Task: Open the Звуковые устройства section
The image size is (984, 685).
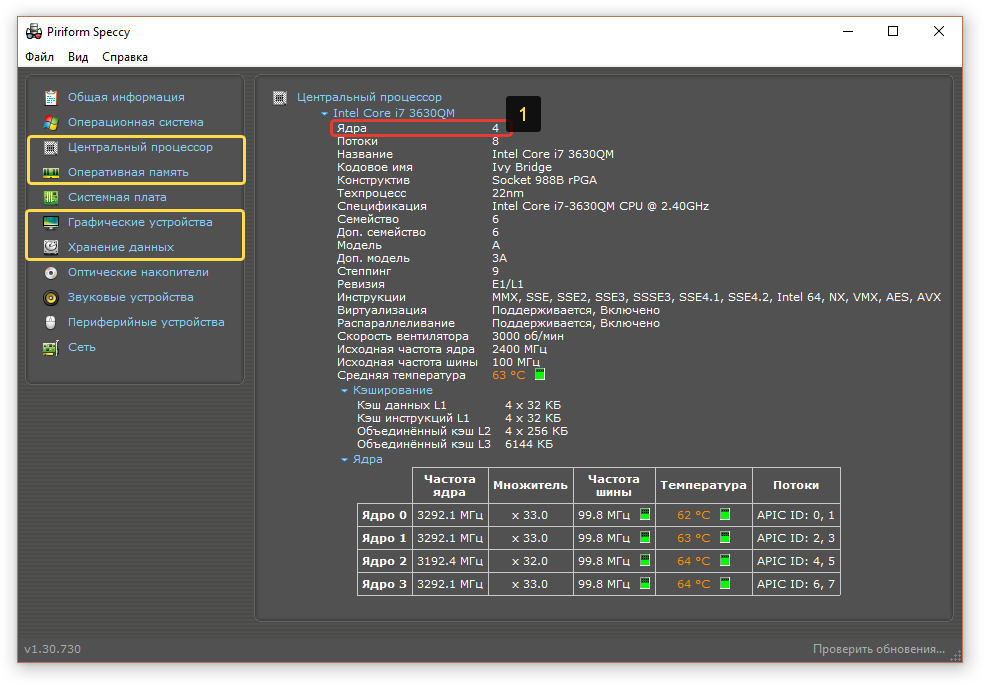Action: pyautogui.click(x=131, y=297)
